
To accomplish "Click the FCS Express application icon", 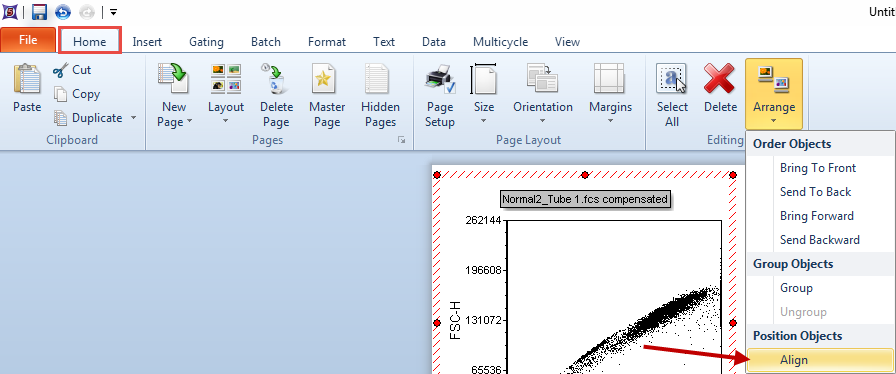I will pos(10,11).
